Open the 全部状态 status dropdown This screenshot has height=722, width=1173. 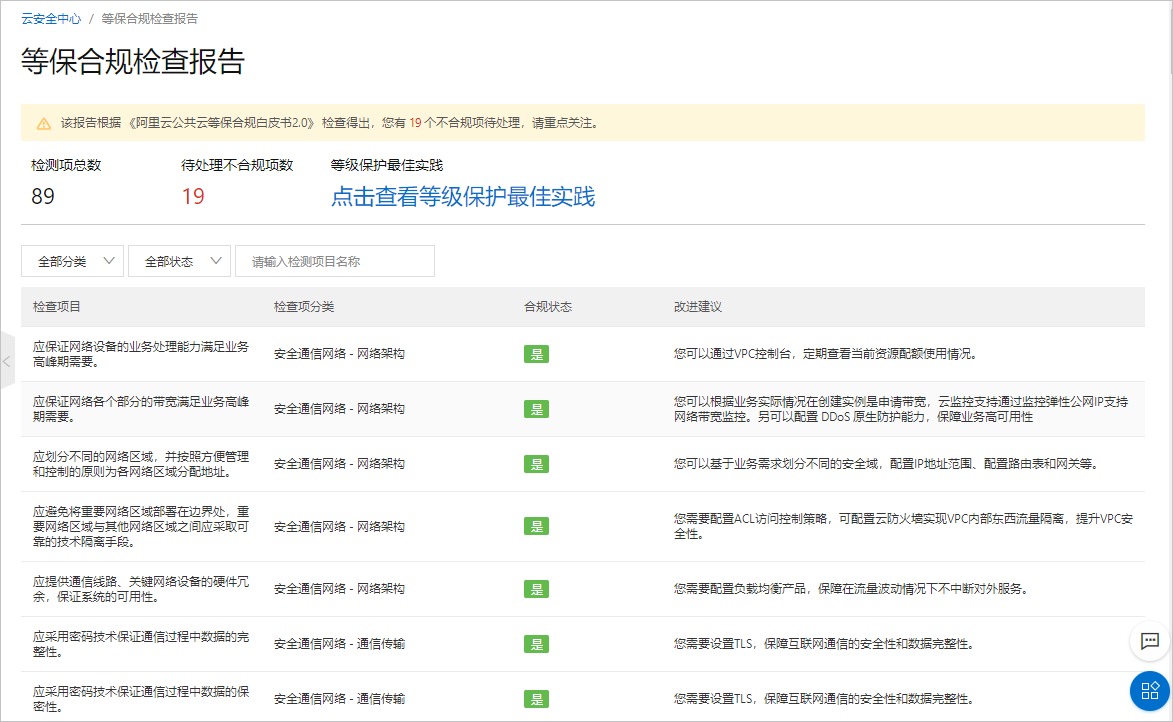(x=180, y=261)
